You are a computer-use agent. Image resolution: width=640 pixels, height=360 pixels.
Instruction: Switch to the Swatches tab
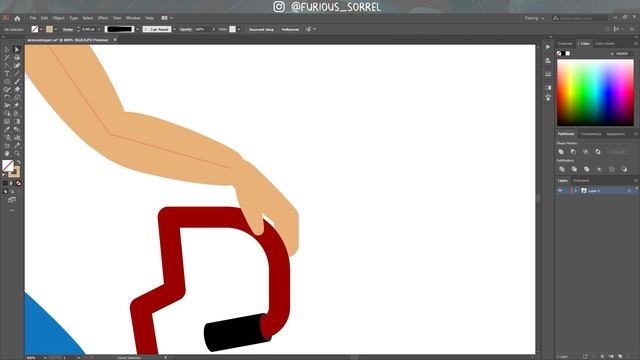565,44
